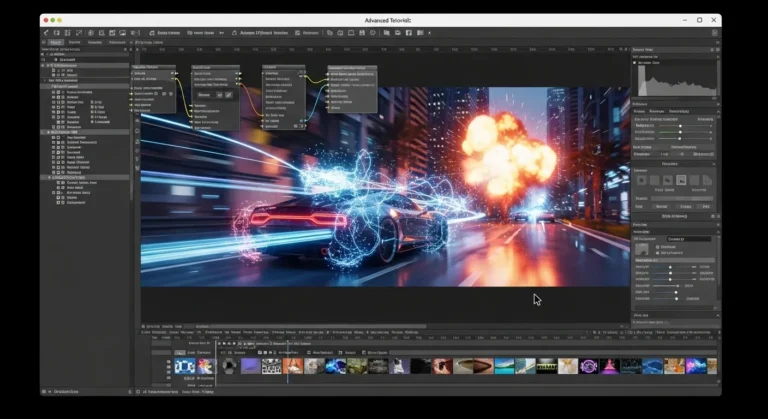Screen dimensions: 768x419
Task: Switch to the second tab in the left panel
Action: (75, 42)
